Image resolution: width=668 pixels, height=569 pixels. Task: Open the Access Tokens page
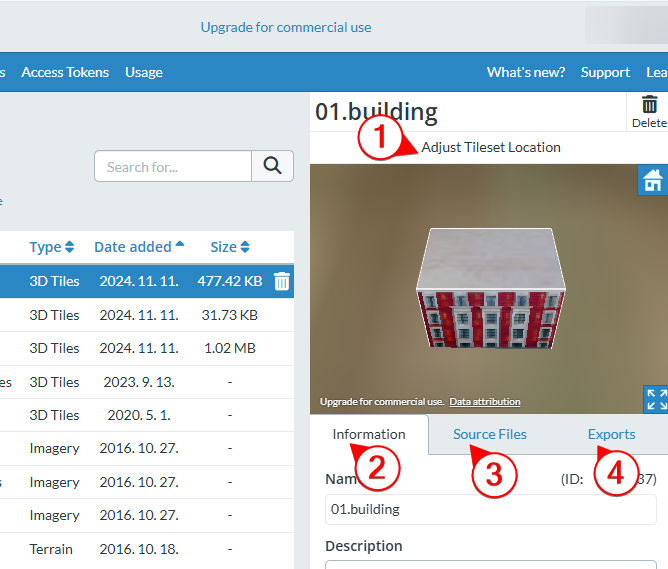[x=64, y=72]
